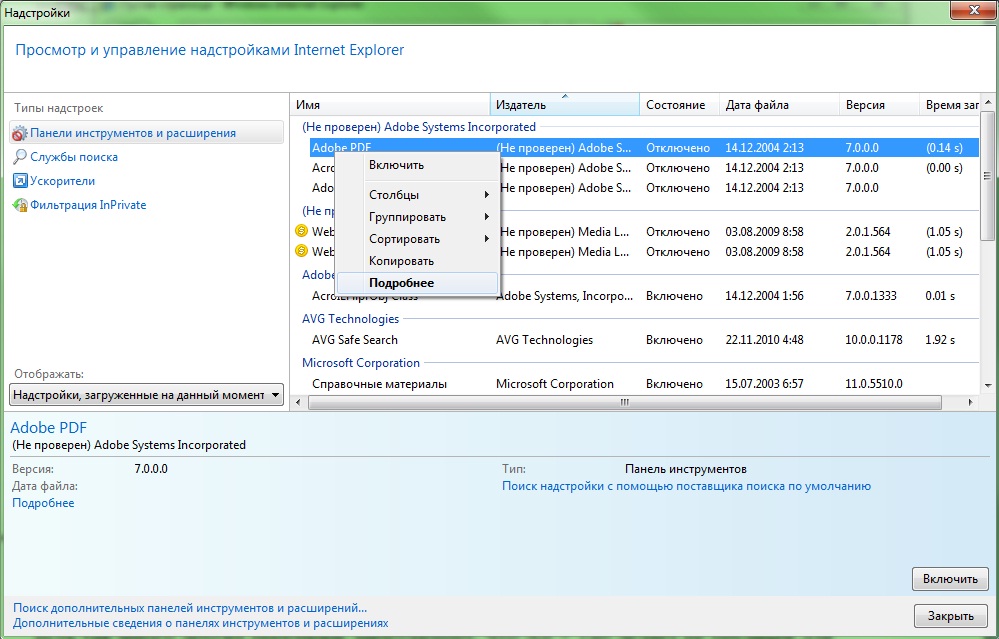Select Панели инструментов и расширения type

[147, 133]
